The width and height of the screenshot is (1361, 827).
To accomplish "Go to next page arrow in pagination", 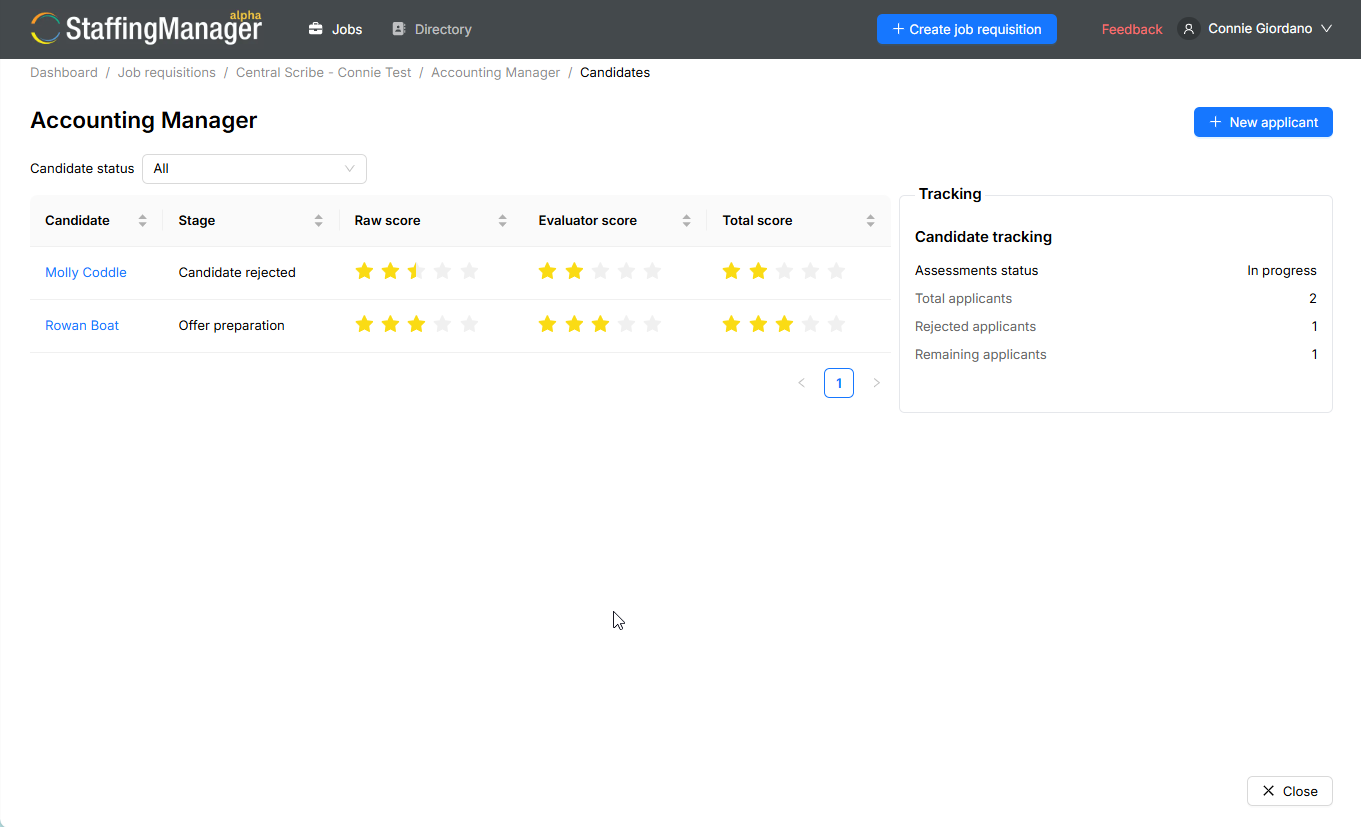I will pos(877,383).
